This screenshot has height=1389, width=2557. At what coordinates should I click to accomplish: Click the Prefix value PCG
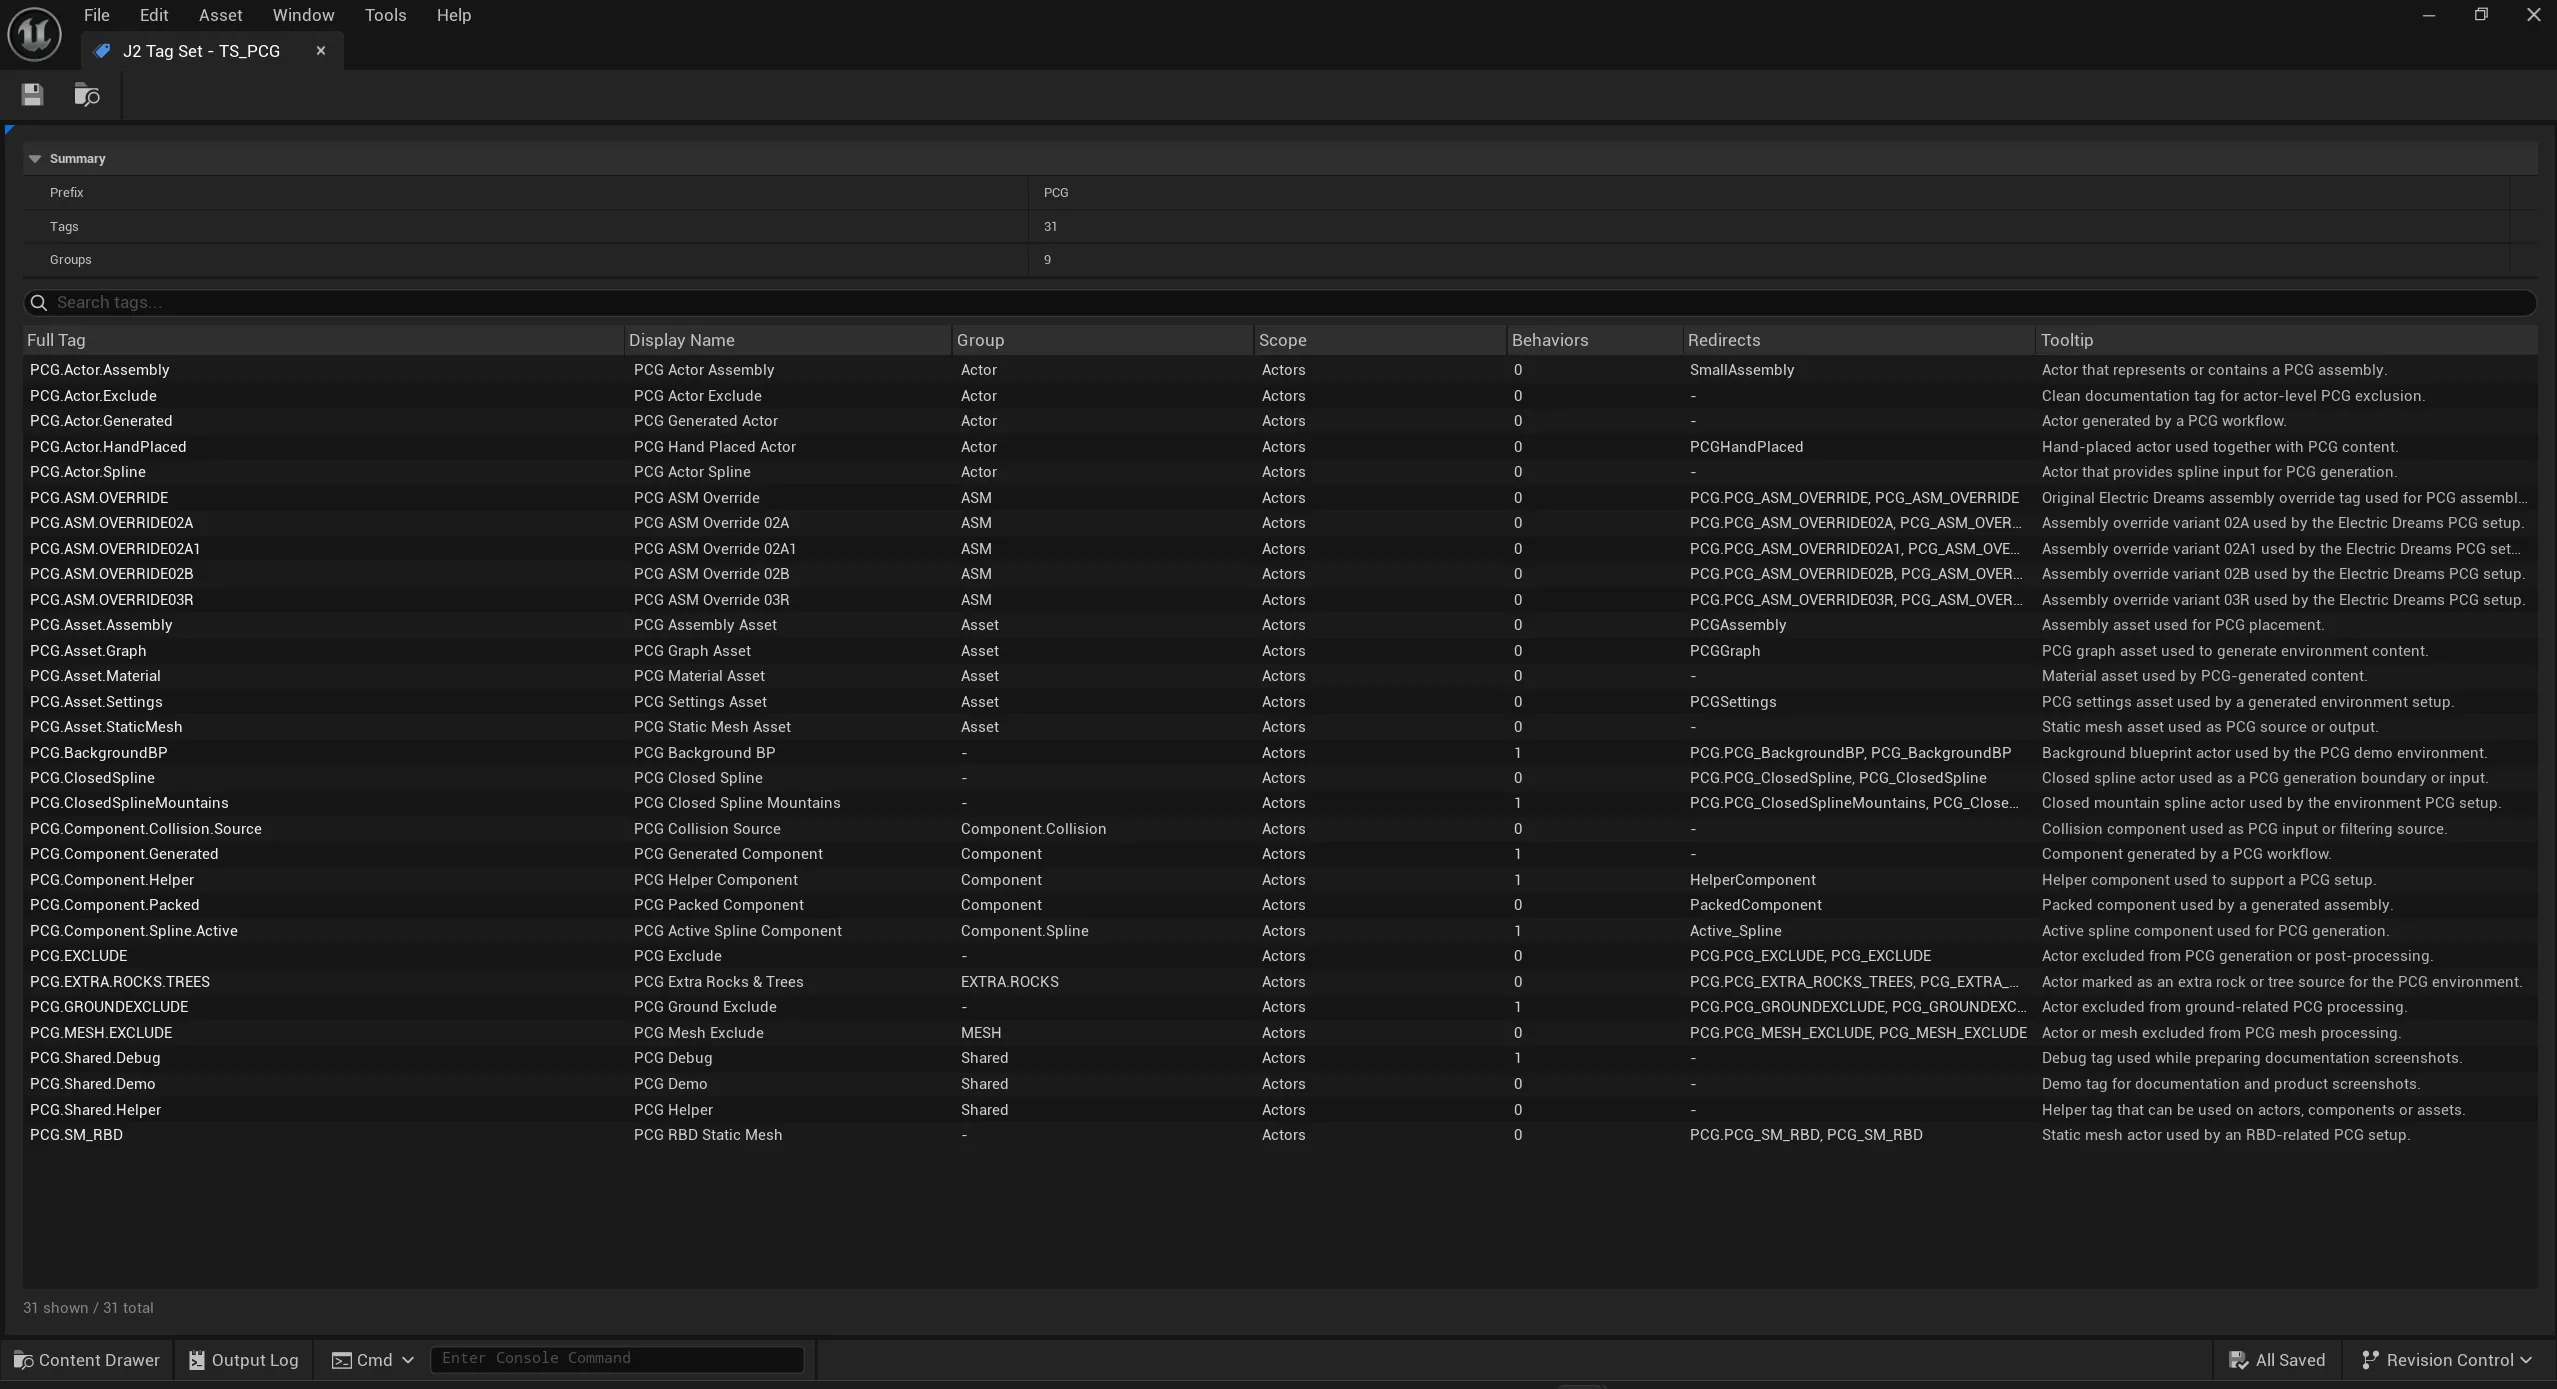tap(1056, 193)
